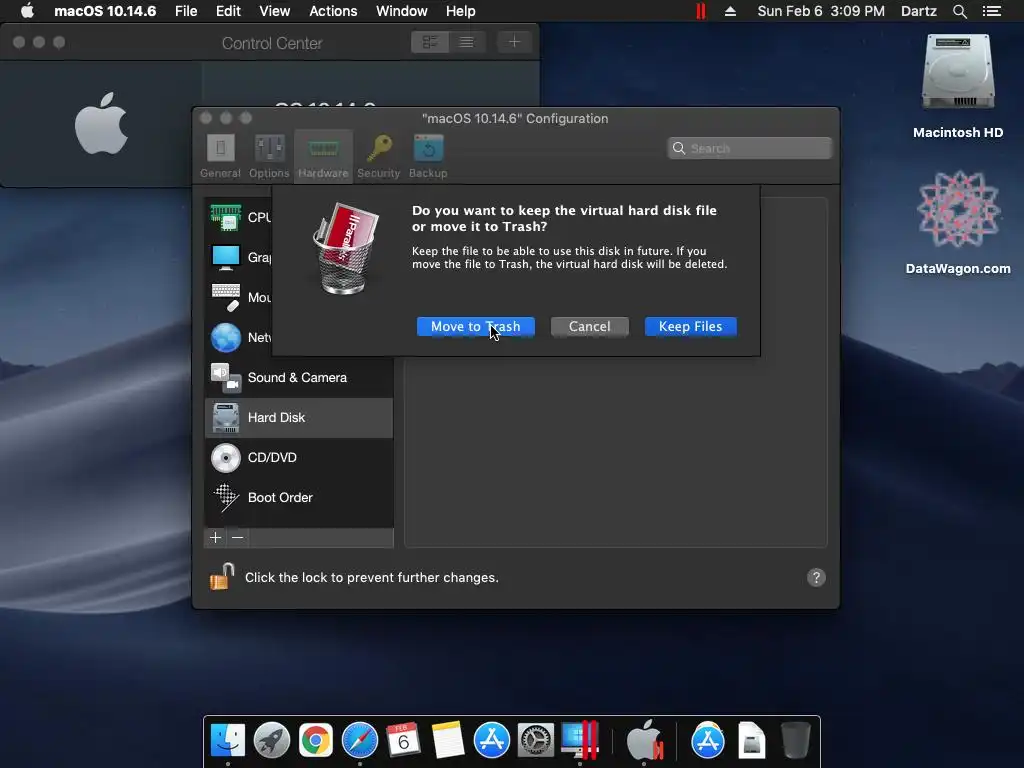Open the macOS 10.14.6 application menu
The image size is (1024, 768).
pyautogui.click(x=105, y=11)
